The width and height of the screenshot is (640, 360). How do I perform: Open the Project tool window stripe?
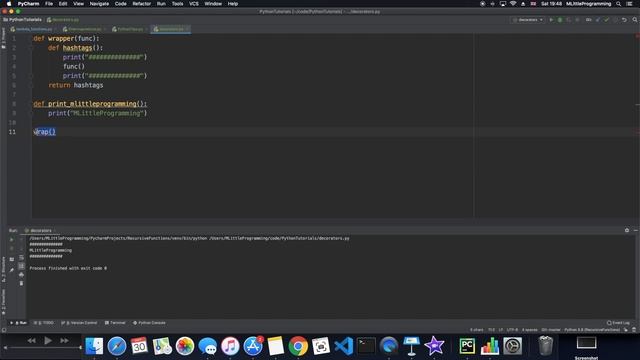pyautogui.click(x=3, y=38)
